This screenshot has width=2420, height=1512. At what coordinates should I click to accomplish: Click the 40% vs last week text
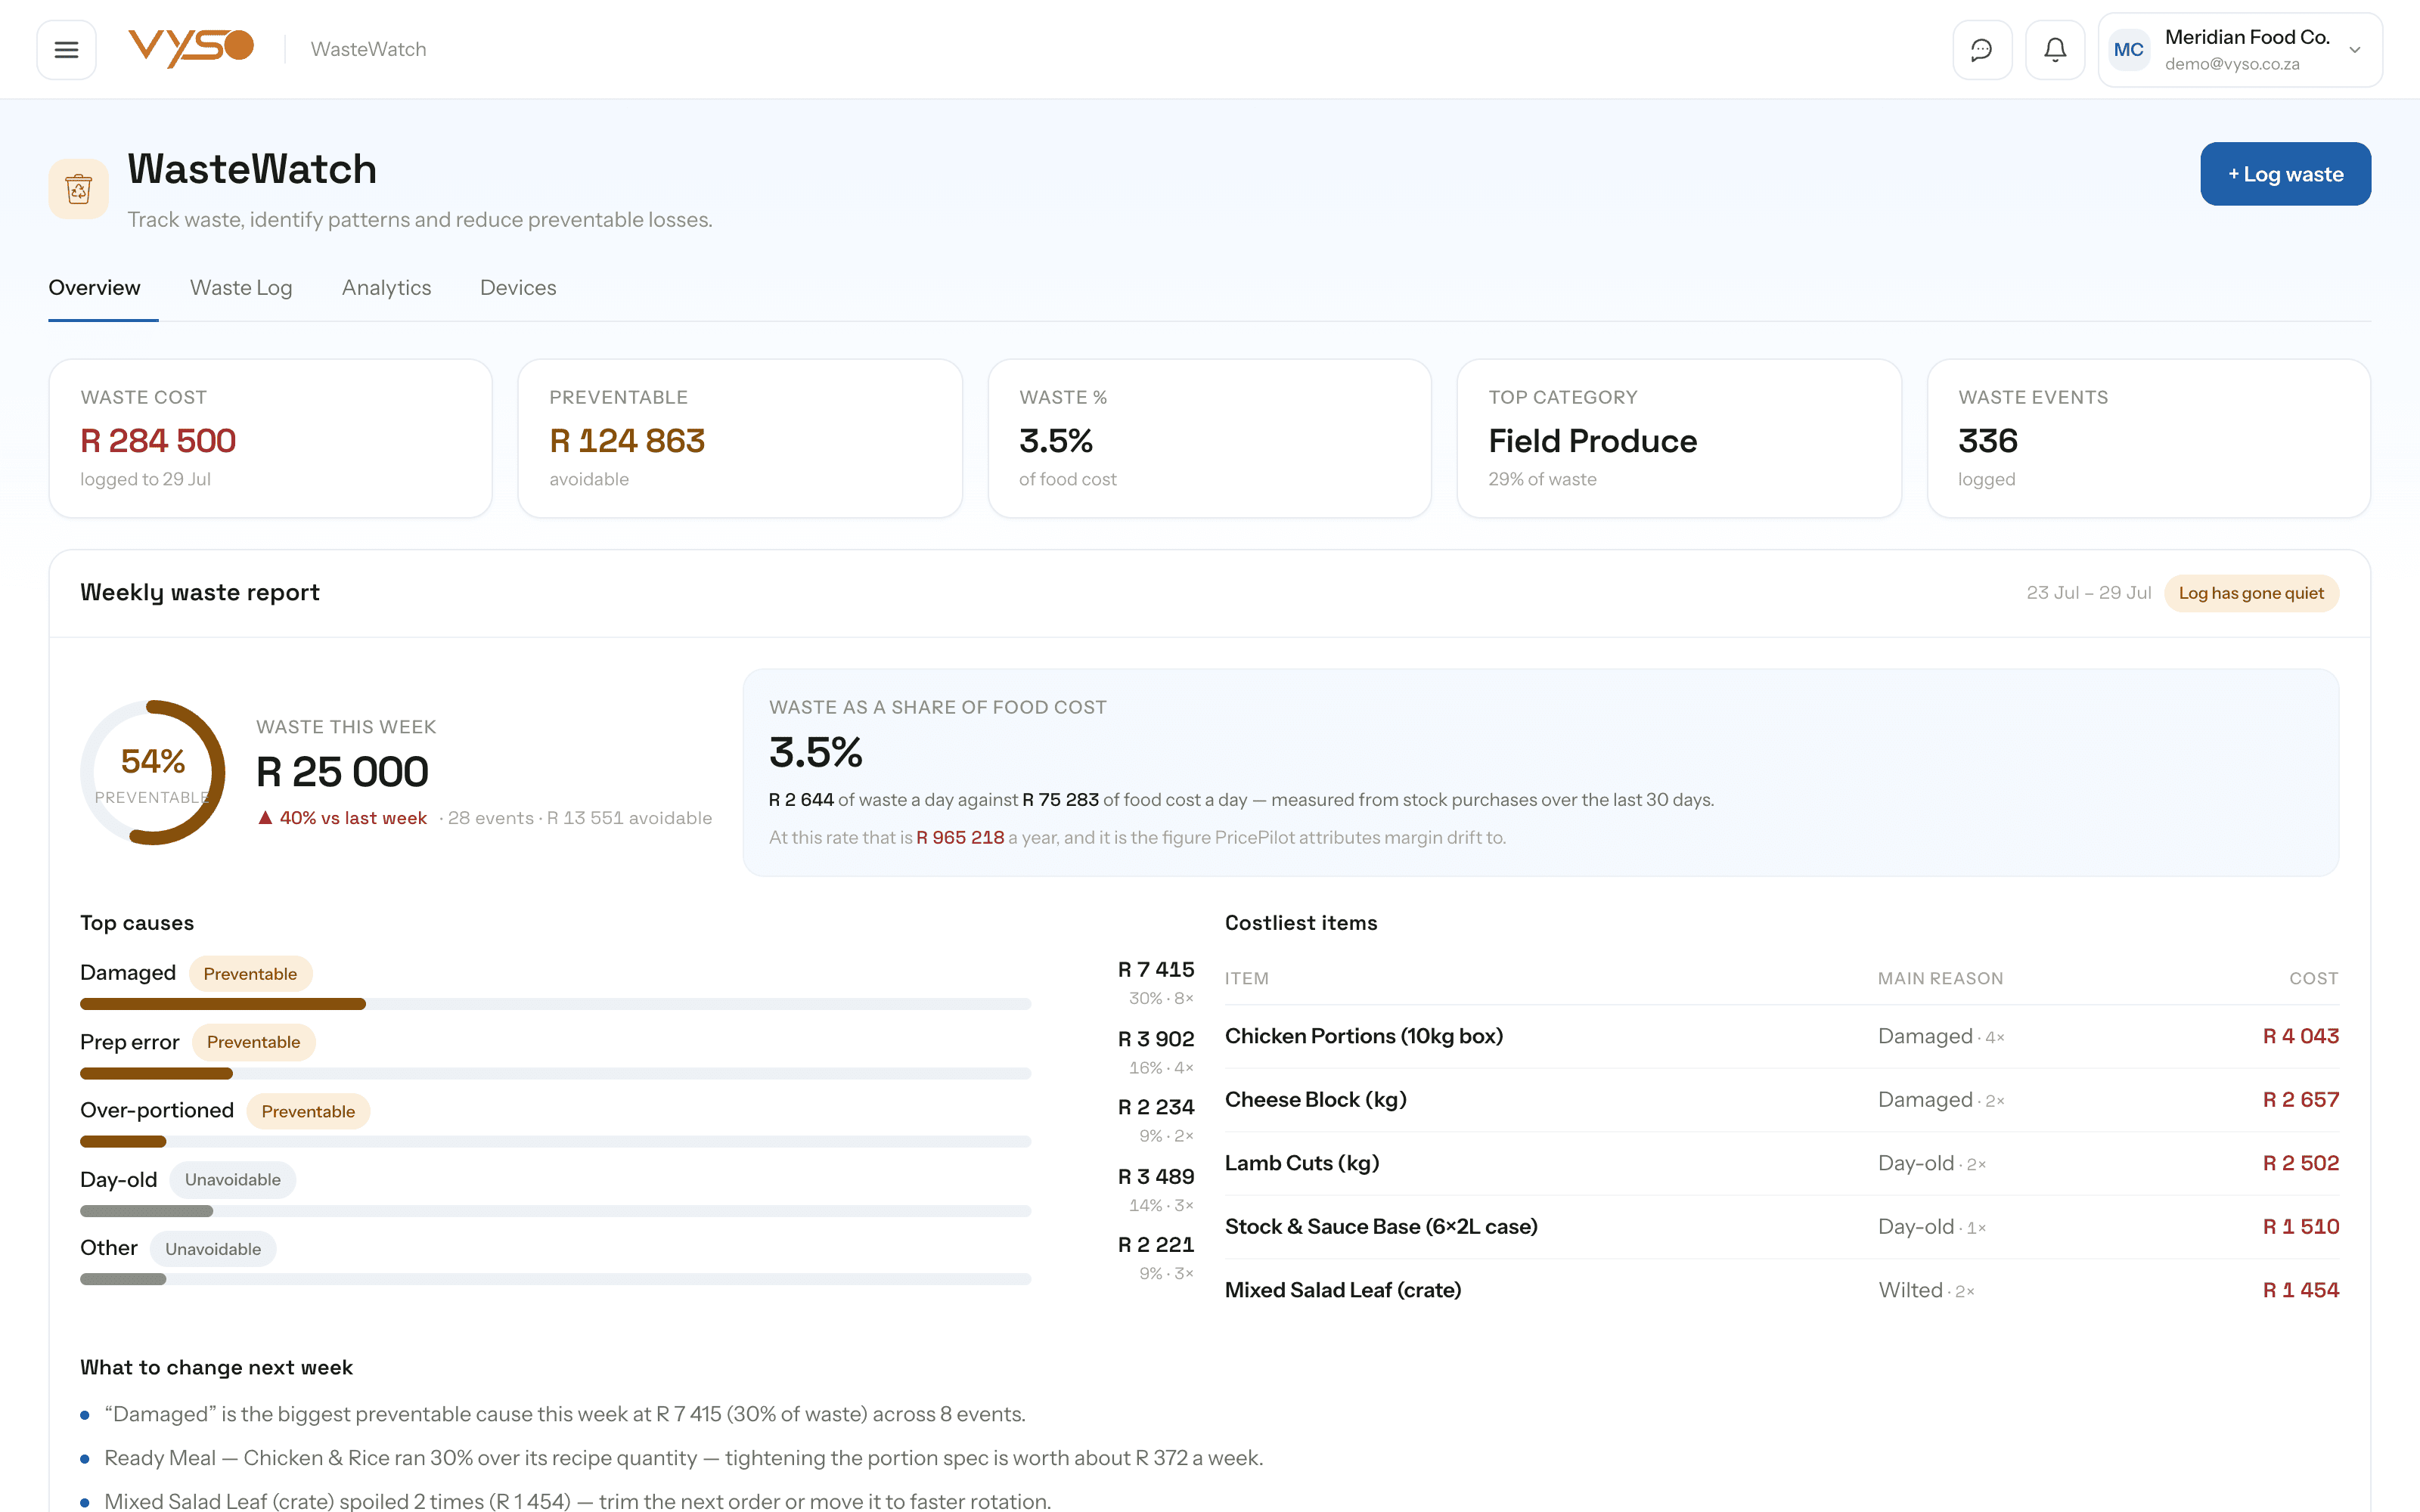coord(353,818)
